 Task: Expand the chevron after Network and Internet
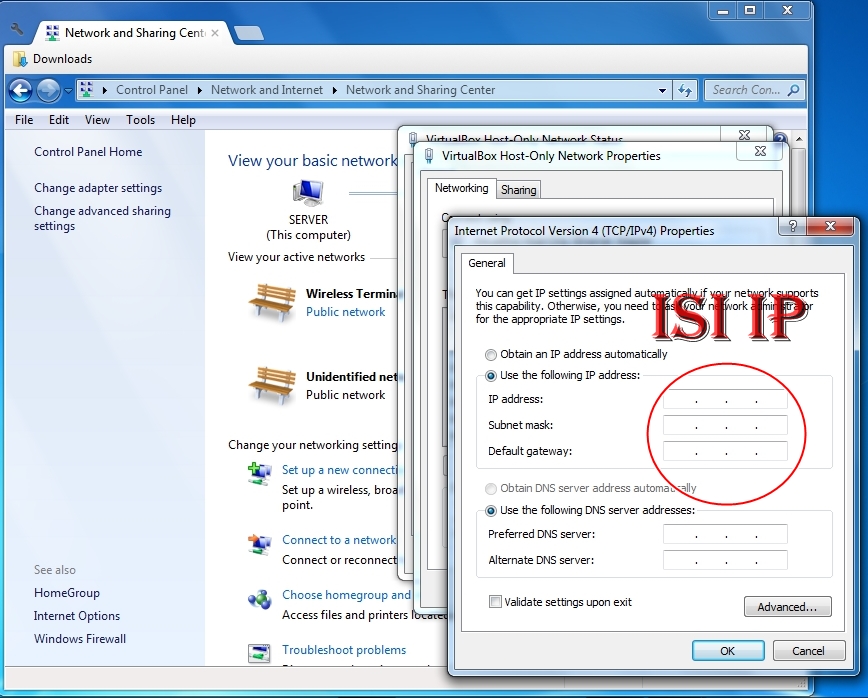tap(334, 90)
